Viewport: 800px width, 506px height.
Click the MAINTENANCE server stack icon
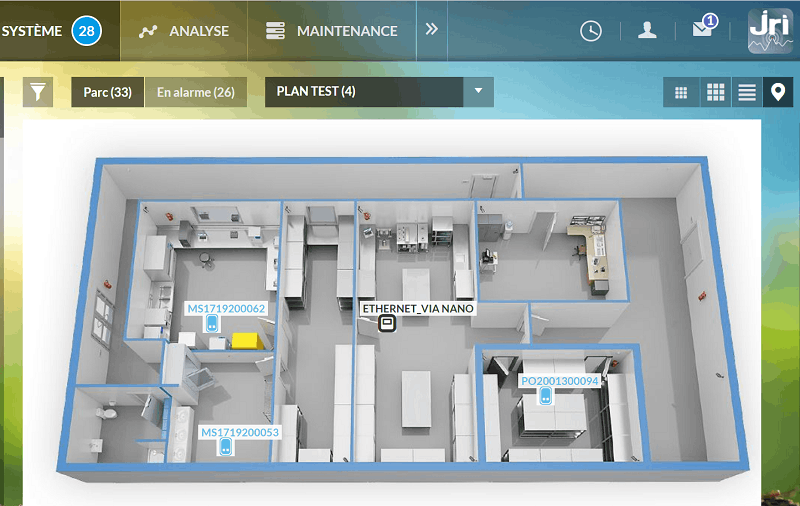click(275, 31)
